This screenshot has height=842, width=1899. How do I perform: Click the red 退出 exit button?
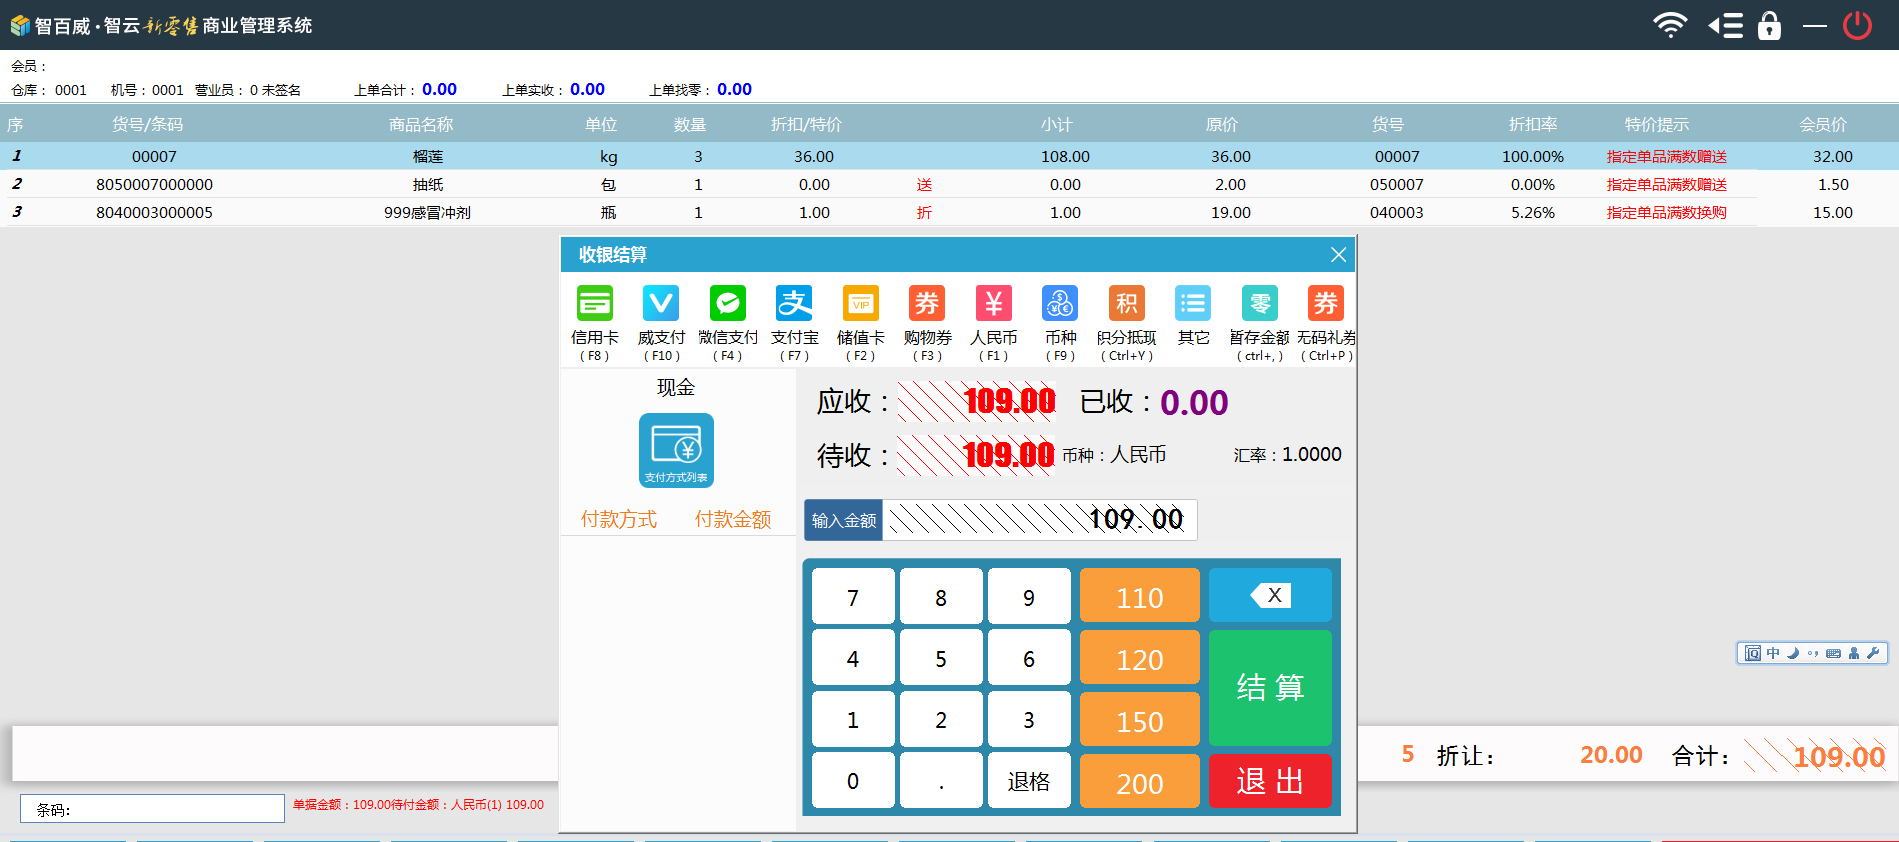click(1270, 781)
